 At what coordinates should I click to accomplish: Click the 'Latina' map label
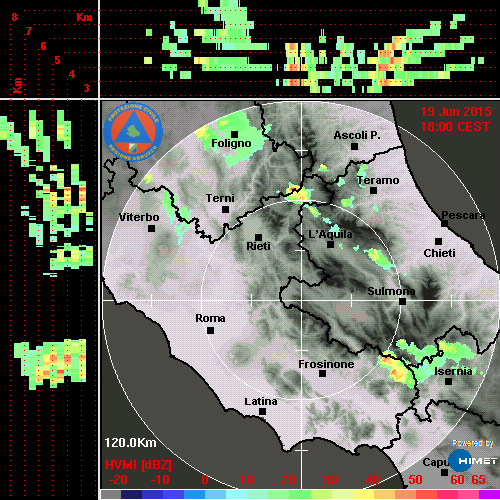pos(261,402)
